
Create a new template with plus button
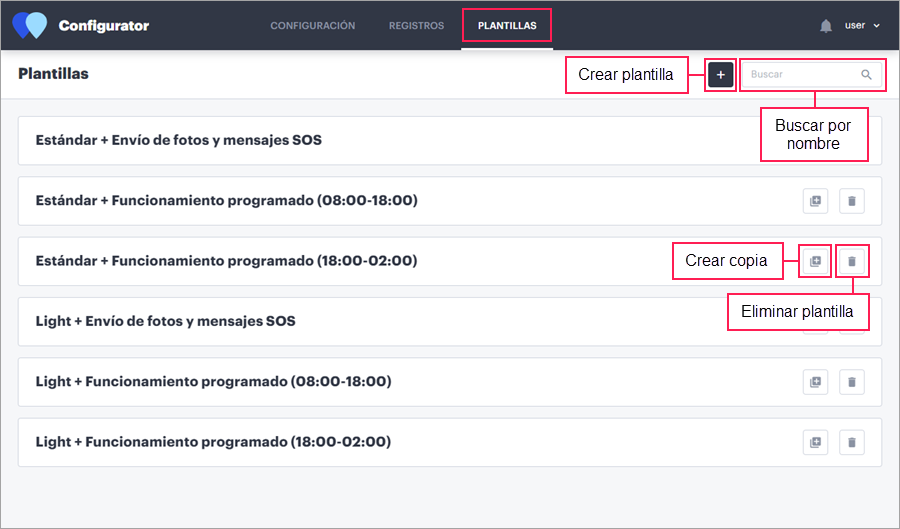click(721, 75)
